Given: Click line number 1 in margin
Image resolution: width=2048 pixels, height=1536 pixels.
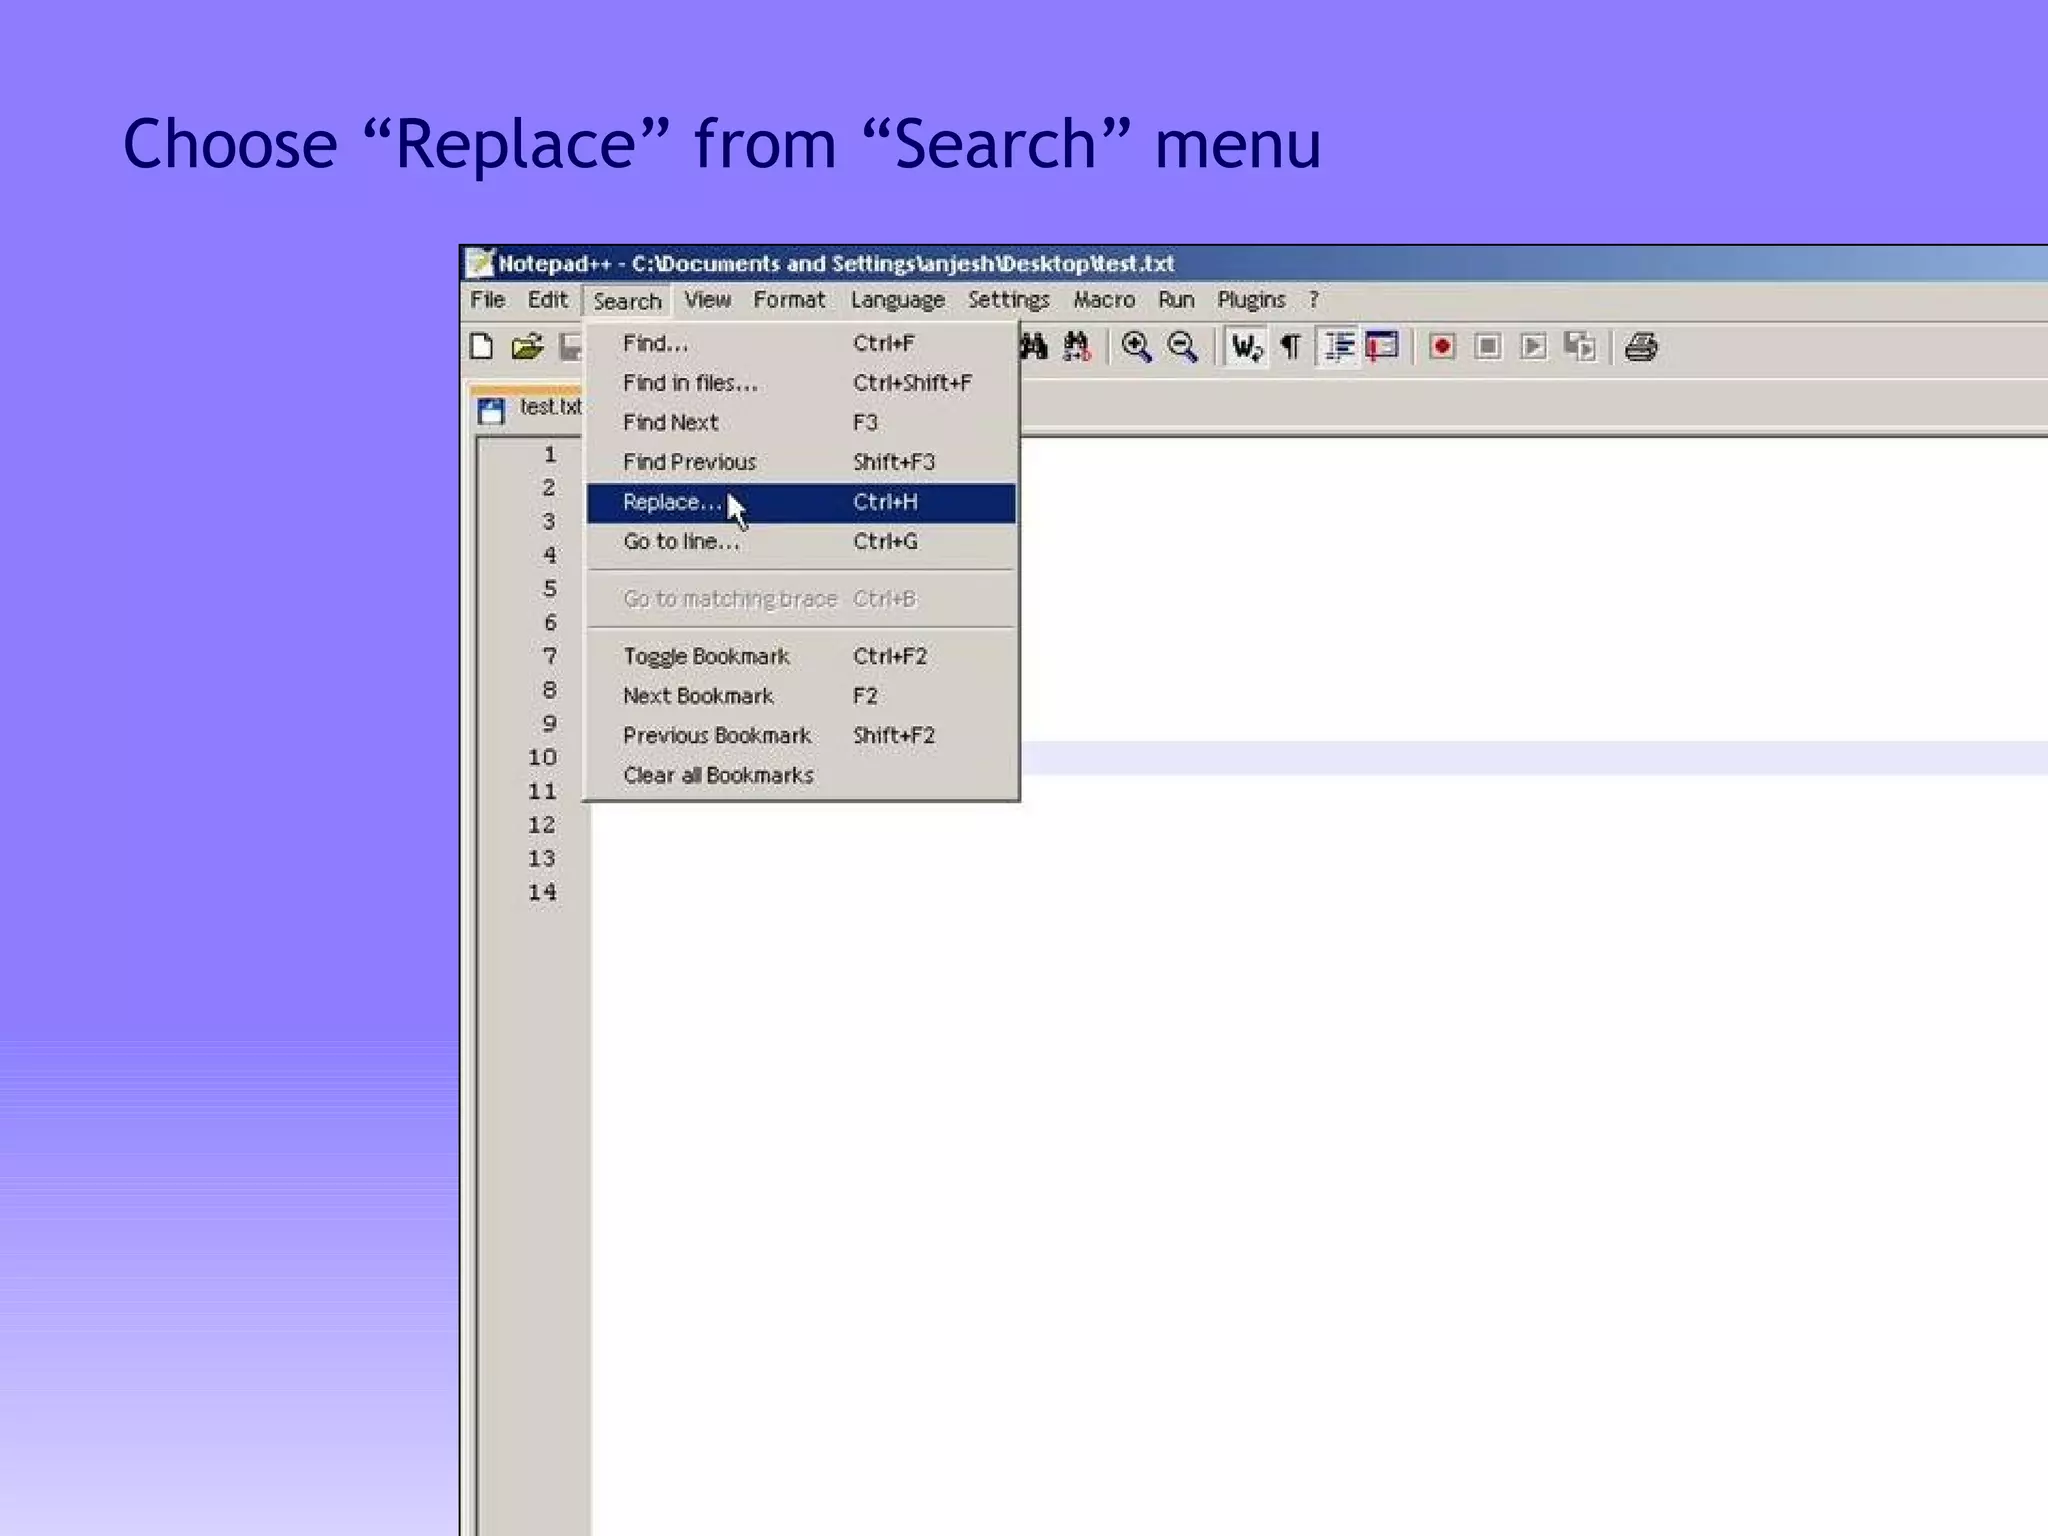Looking at the screenshot, I should [x=549, y=454].
